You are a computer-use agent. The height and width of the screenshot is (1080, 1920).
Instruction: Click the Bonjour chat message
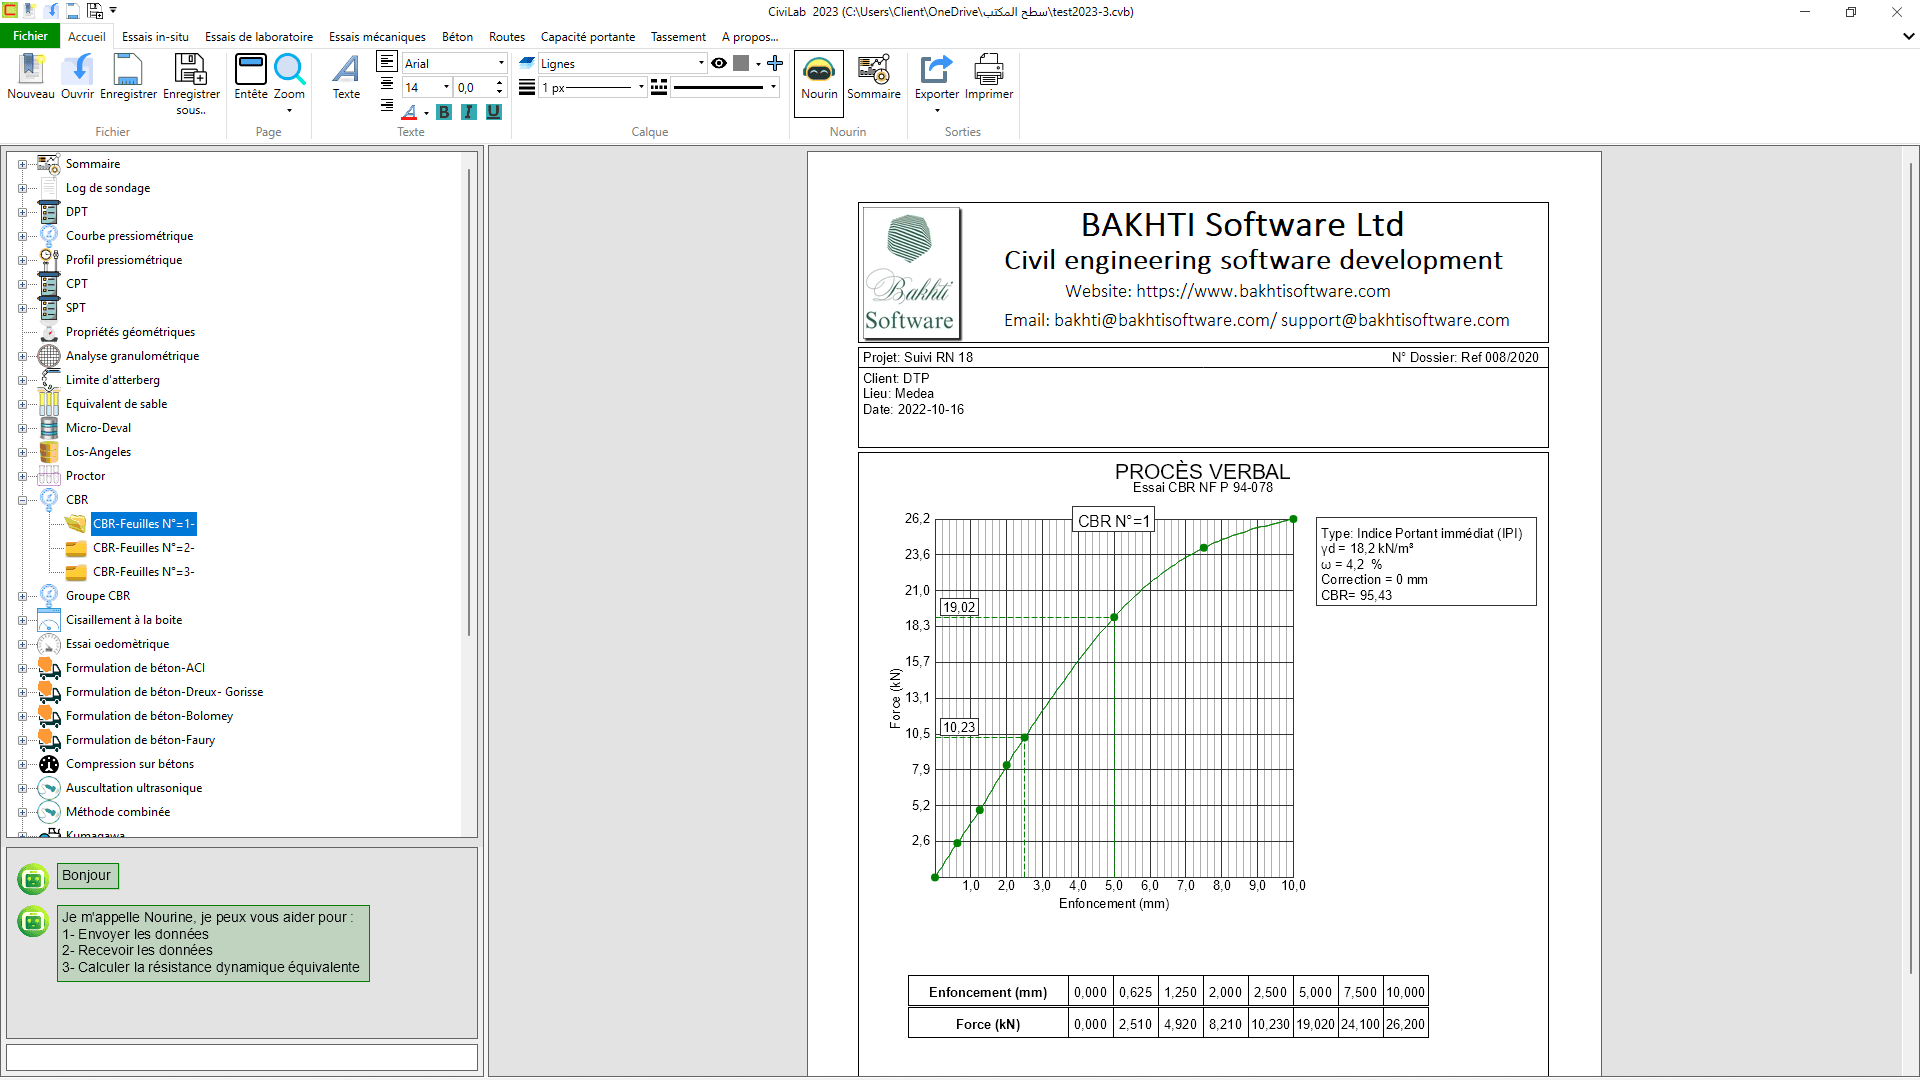87,876
